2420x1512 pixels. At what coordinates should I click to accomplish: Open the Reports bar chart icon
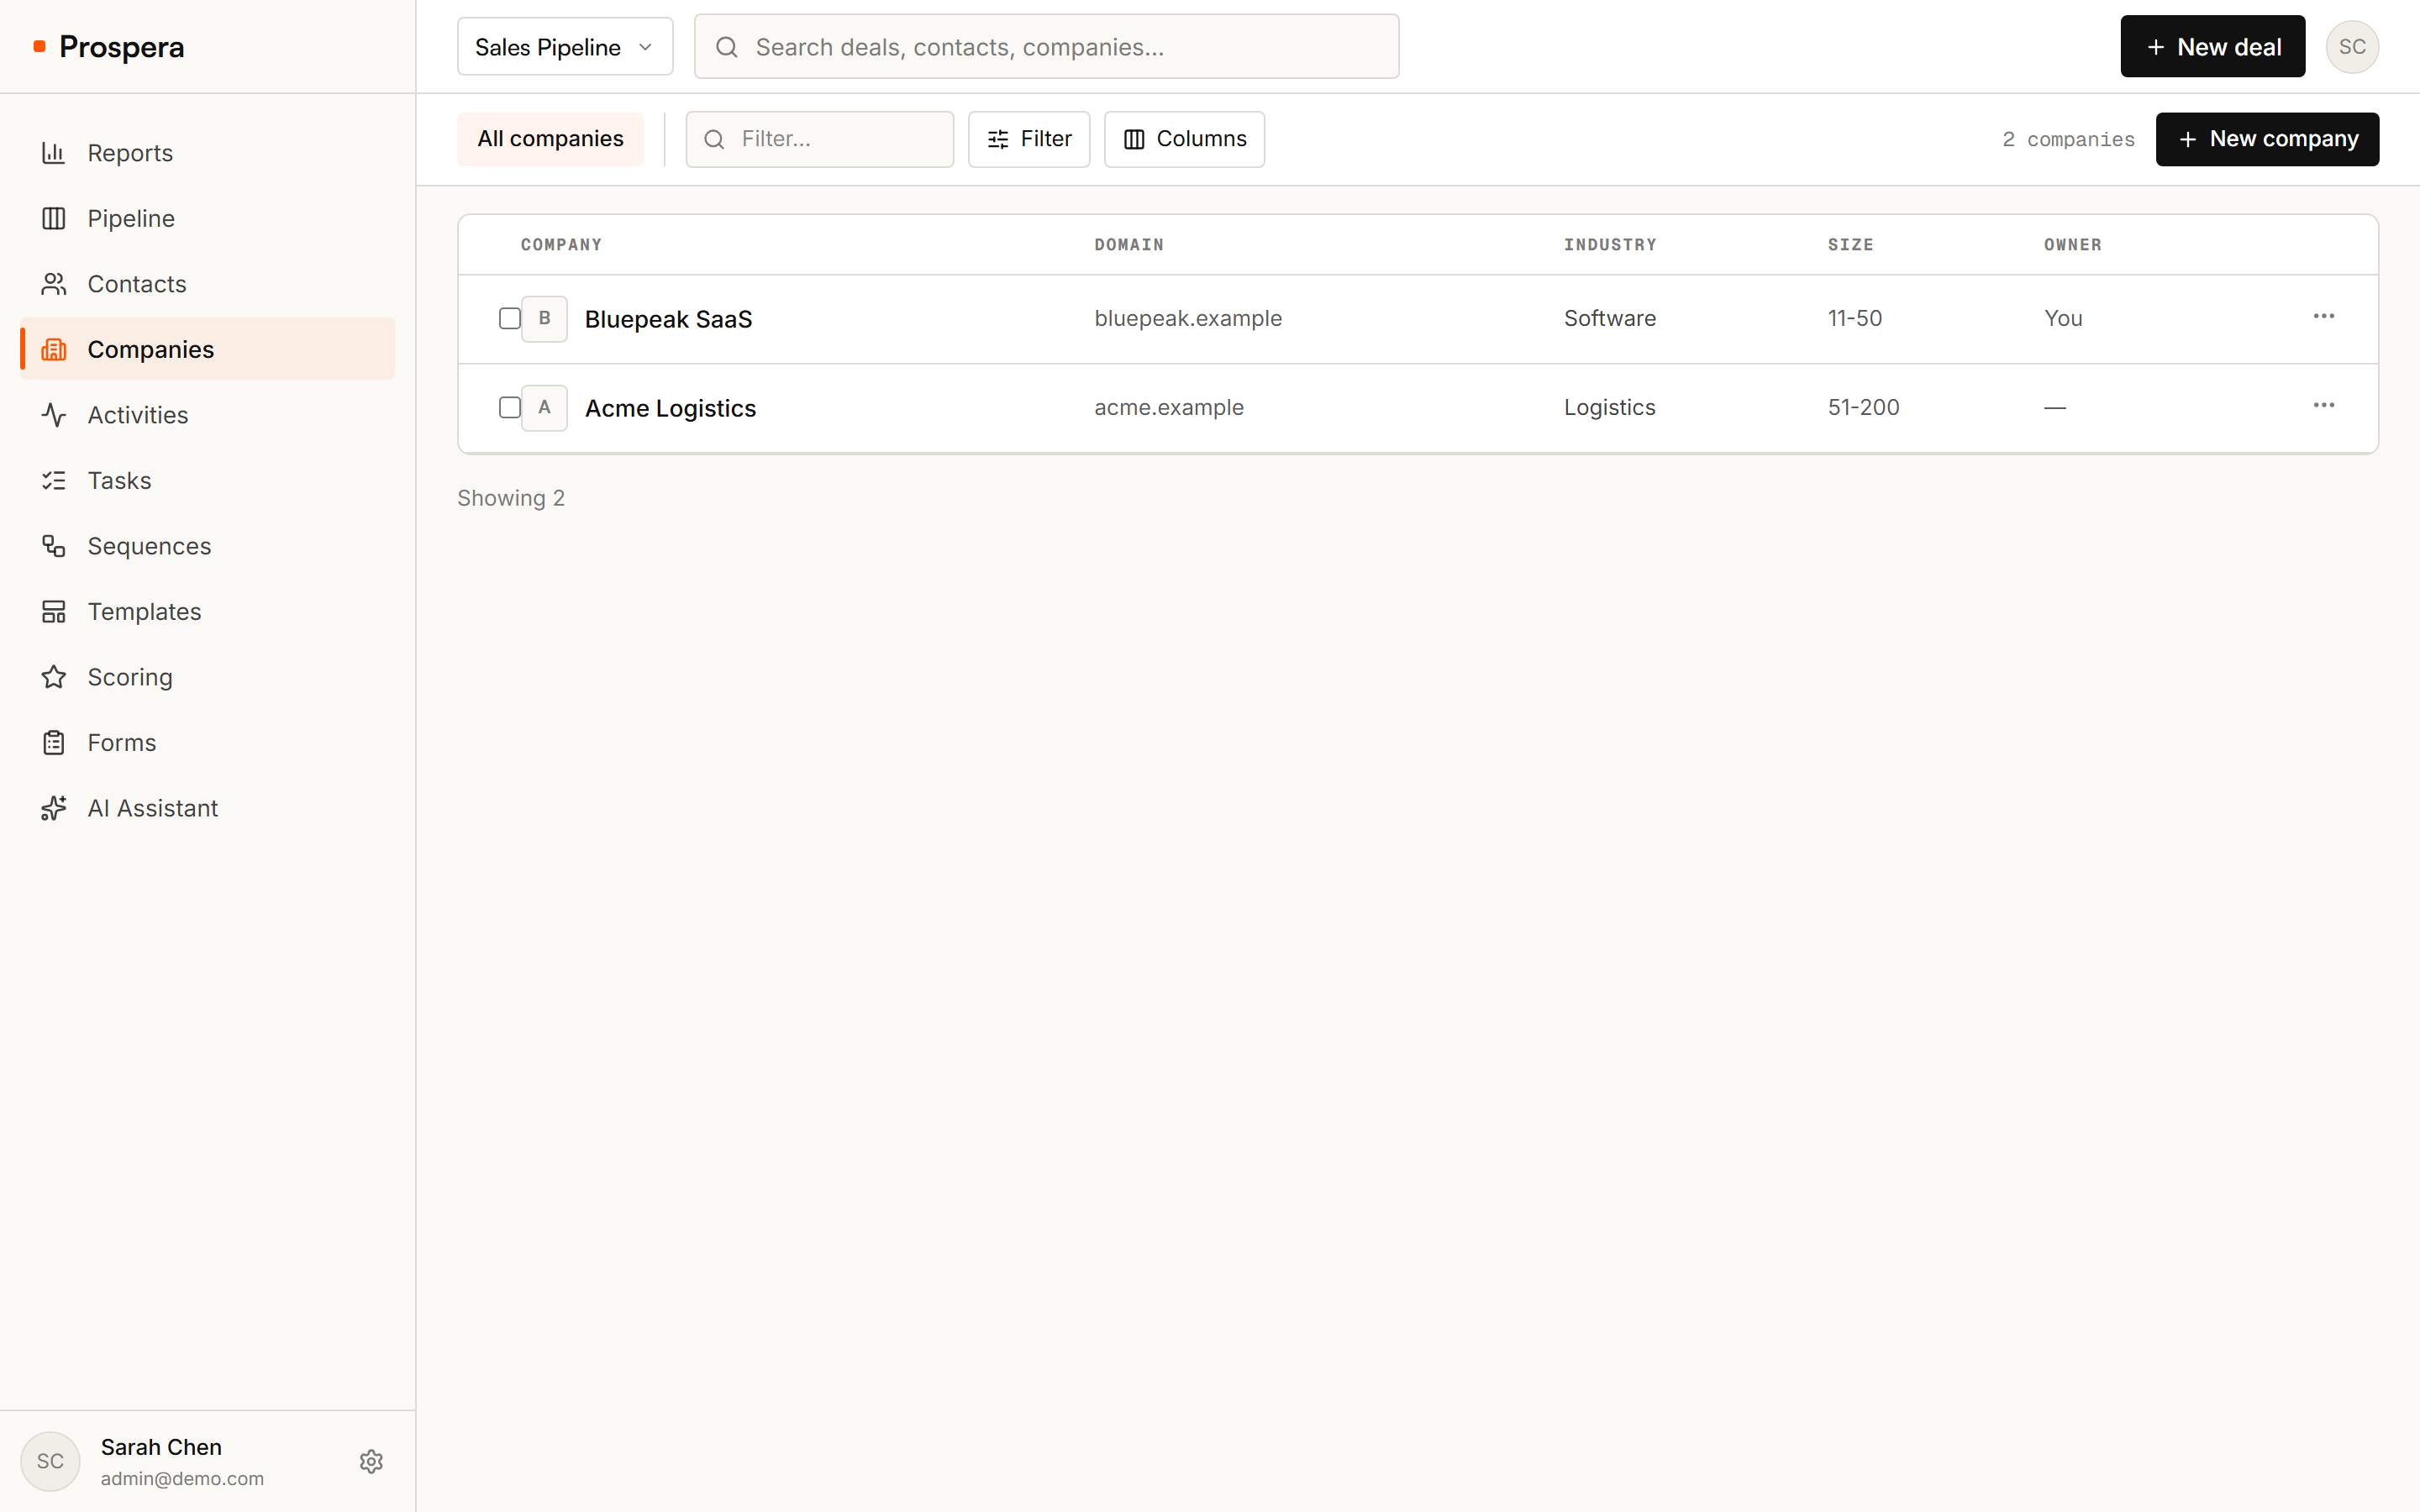tap(54, 153)
